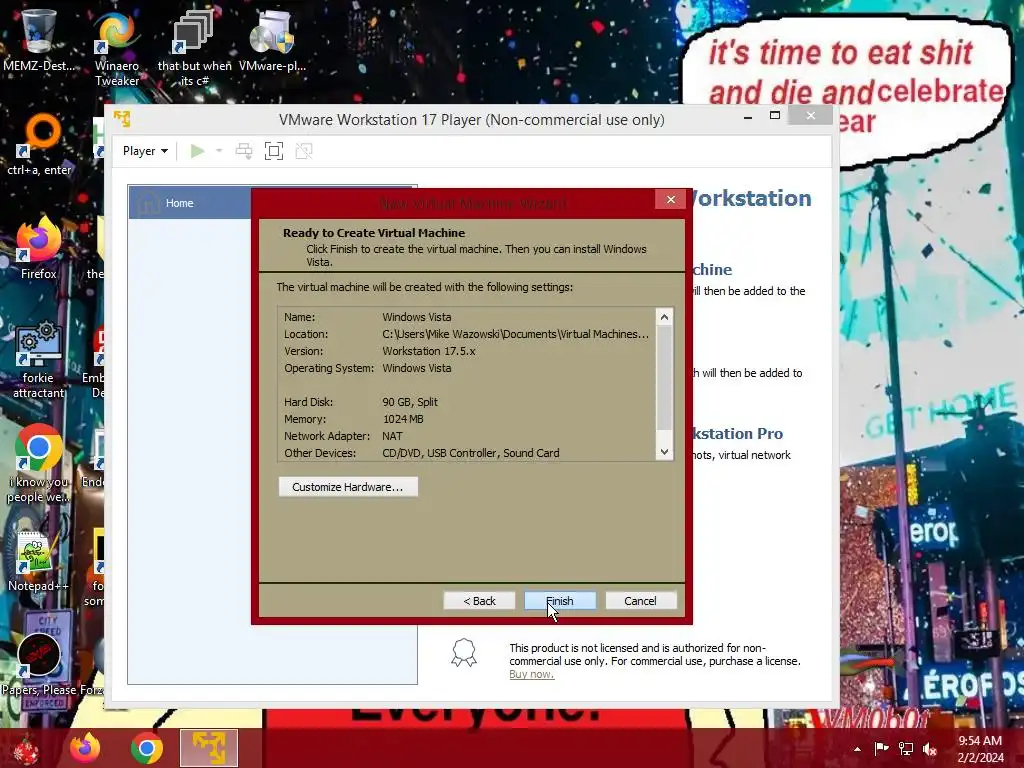Click the 'Other Devices' row
This screenshot has width=1024, height=768.
pos(466,453)
